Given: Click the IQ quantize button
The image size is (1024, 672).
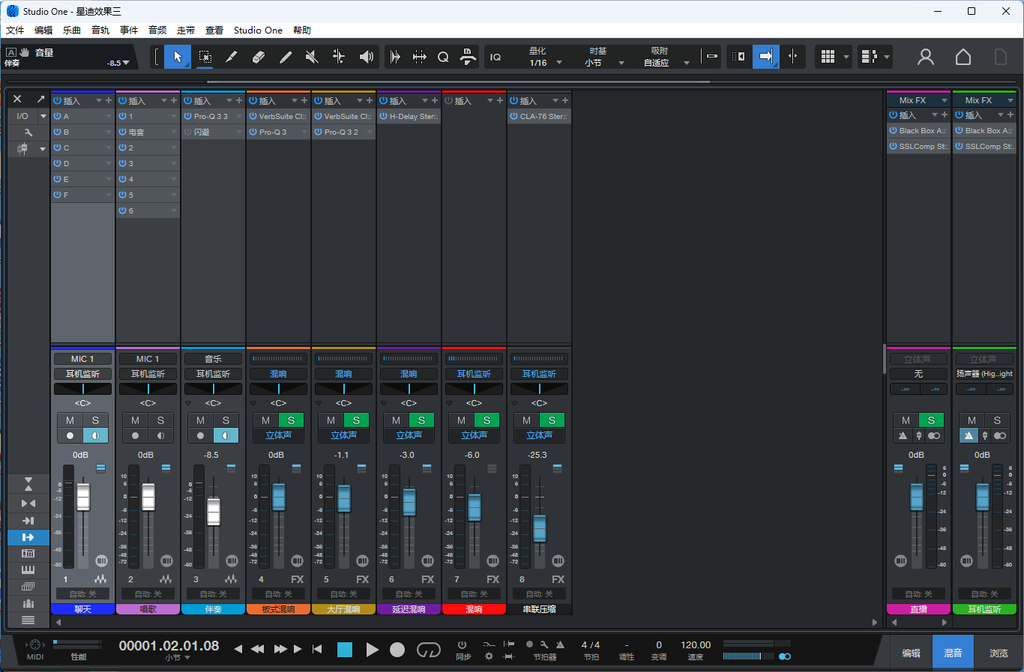Looking at the screenshot, I should (x=496, y=57).
